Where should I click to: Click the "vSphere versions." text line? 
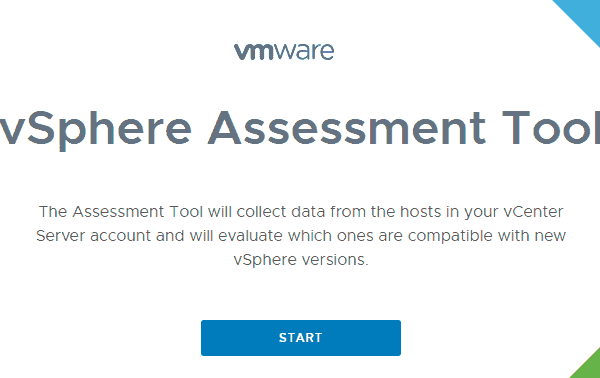pyautogui.click(x=301, y=260)
